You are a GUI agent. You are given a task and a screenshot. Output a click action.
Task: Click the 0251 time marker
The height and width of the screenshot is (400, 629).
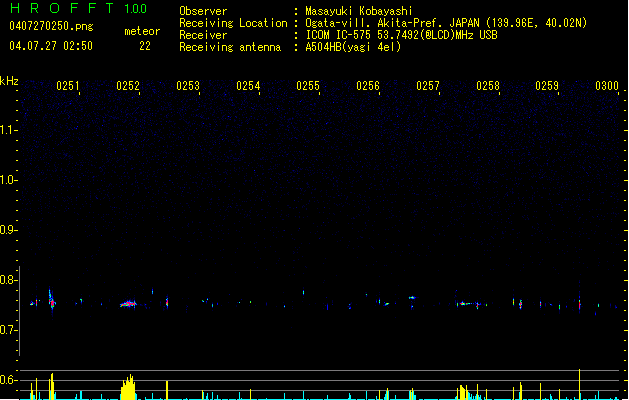(68, 86)
